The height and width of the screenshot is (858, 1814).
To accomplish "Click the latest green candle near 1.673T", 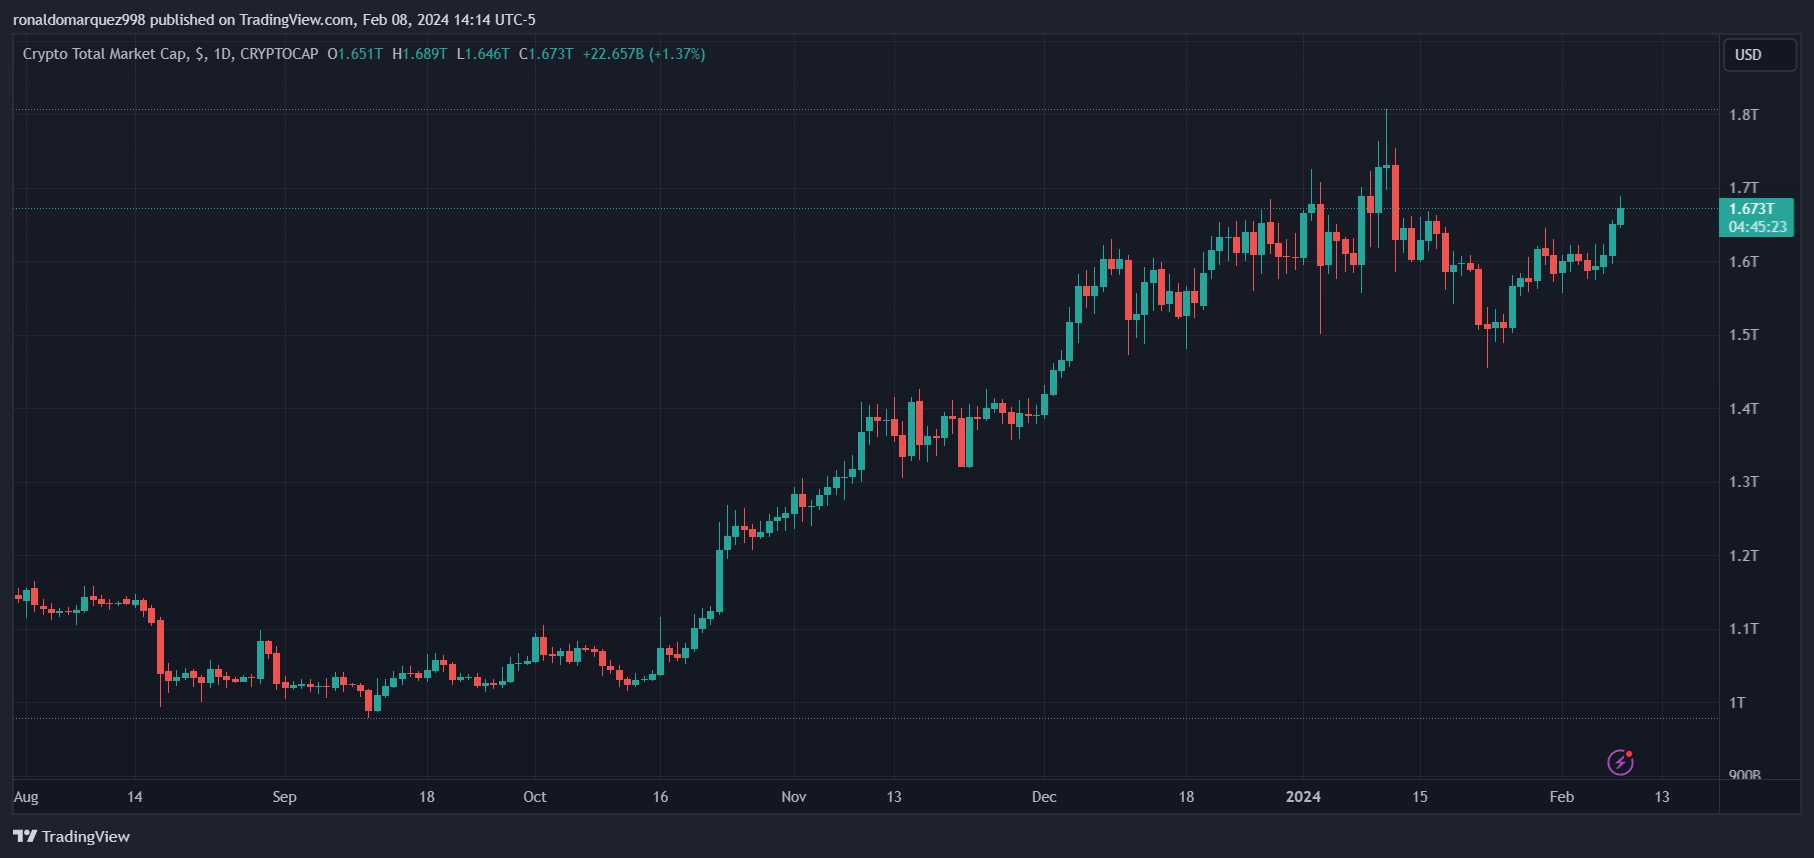I will click(1620, 214).
